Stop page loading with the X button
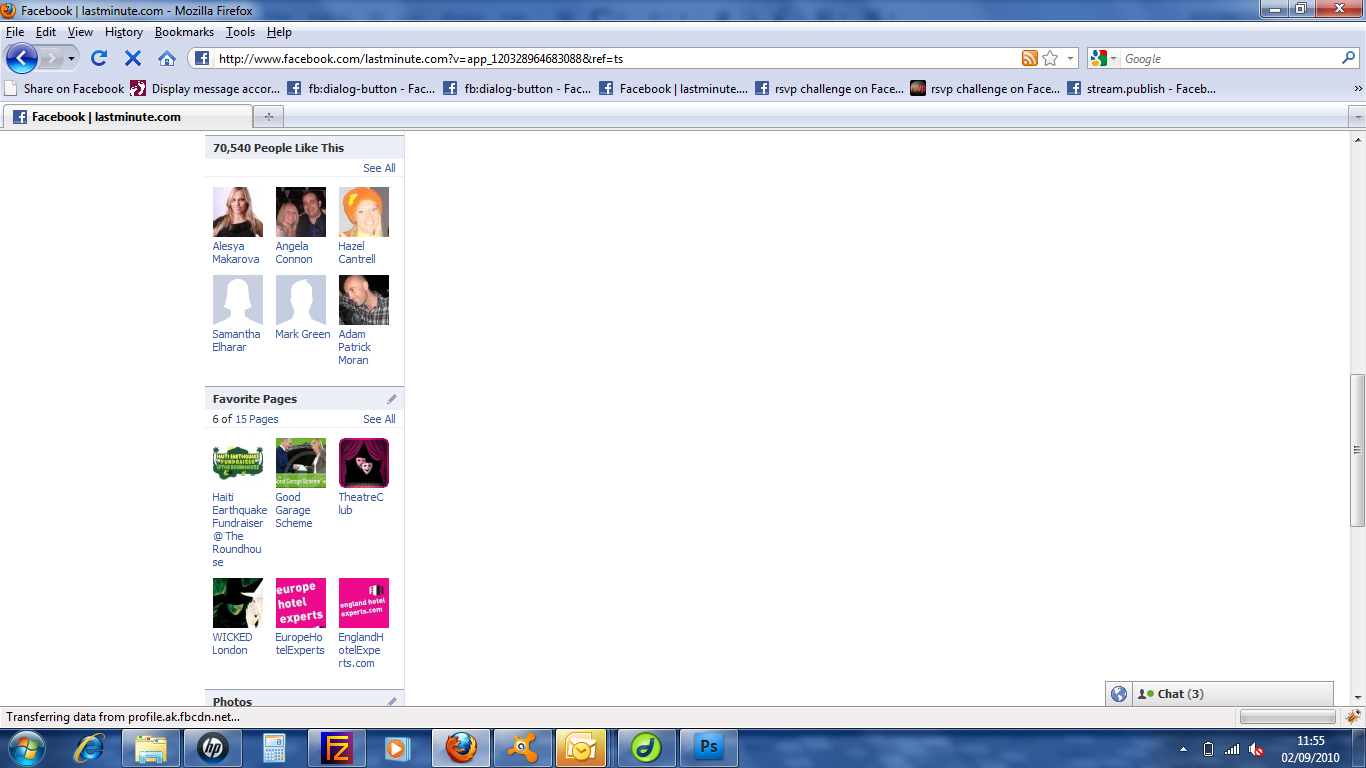1366x768 pixels. click(133, 58)
